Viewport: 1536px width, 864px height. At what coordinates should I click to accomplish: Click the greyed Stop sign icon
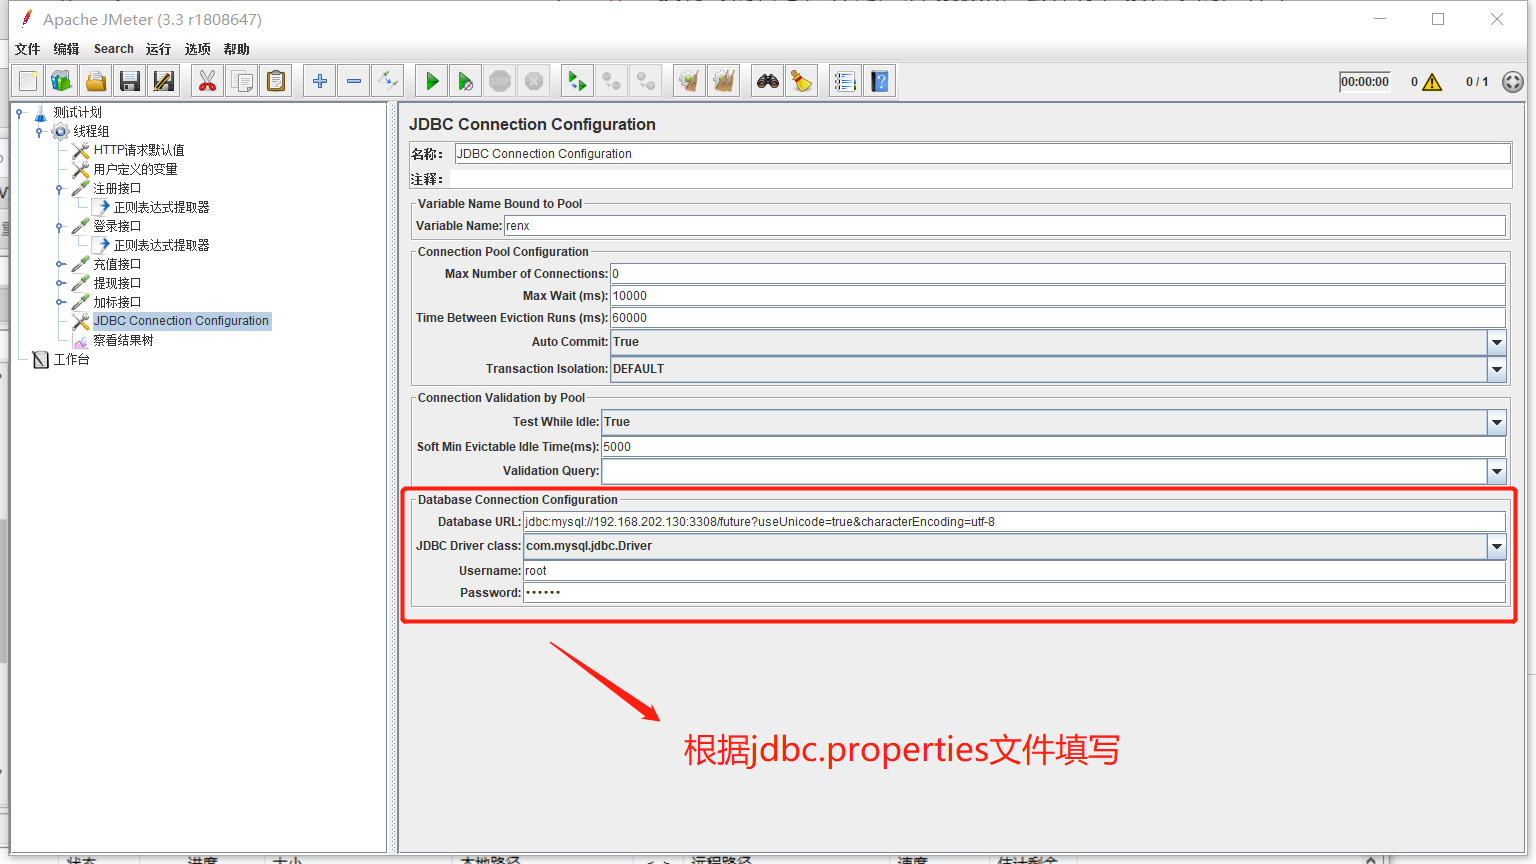(500, 81)
